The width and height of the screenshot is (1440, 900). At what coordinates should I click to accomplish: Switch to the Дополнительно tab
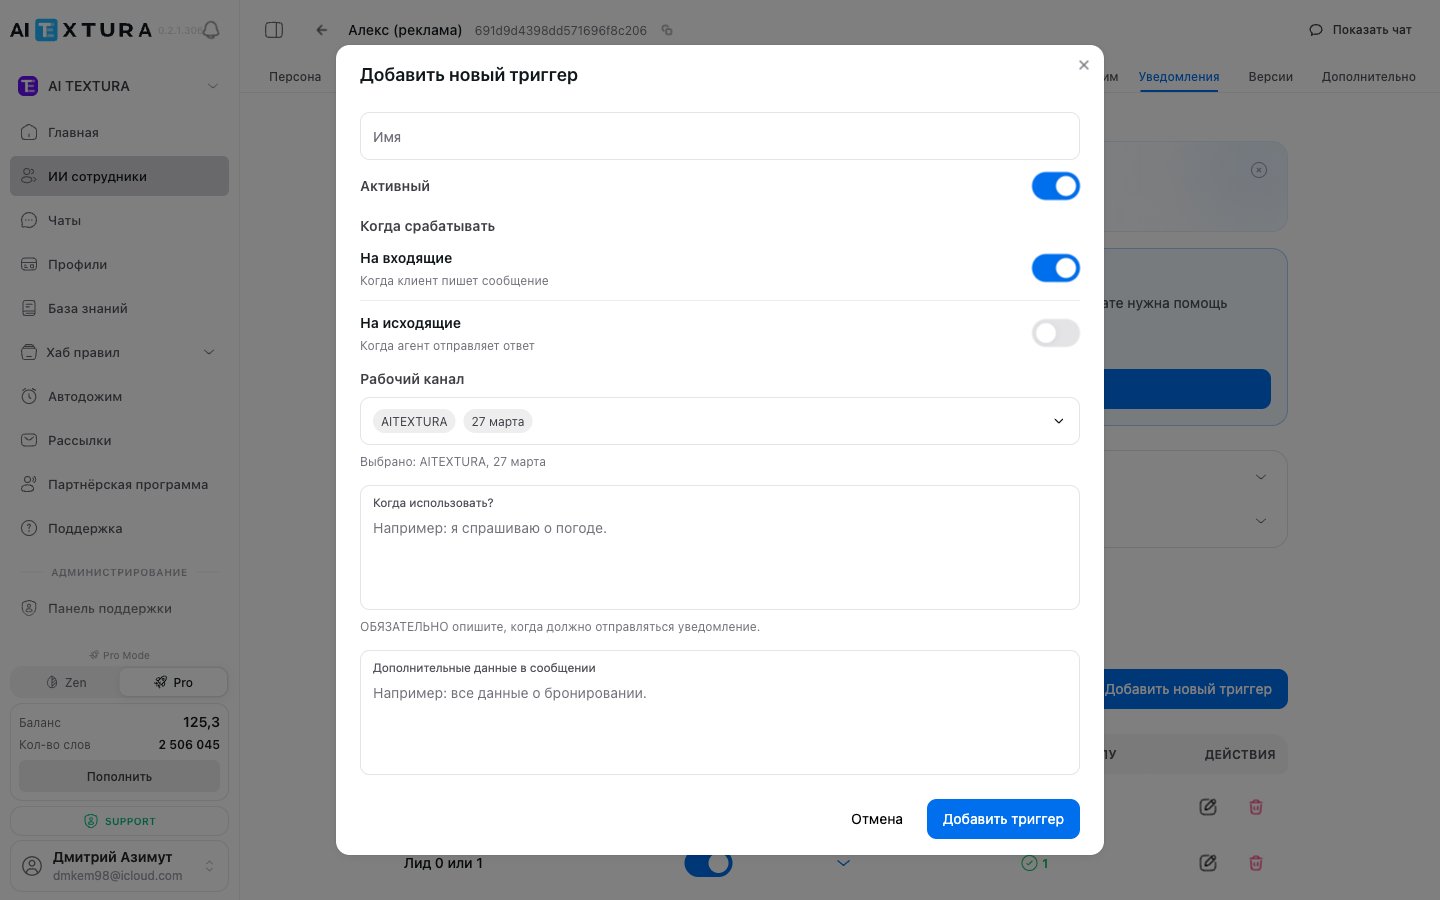1368,76
